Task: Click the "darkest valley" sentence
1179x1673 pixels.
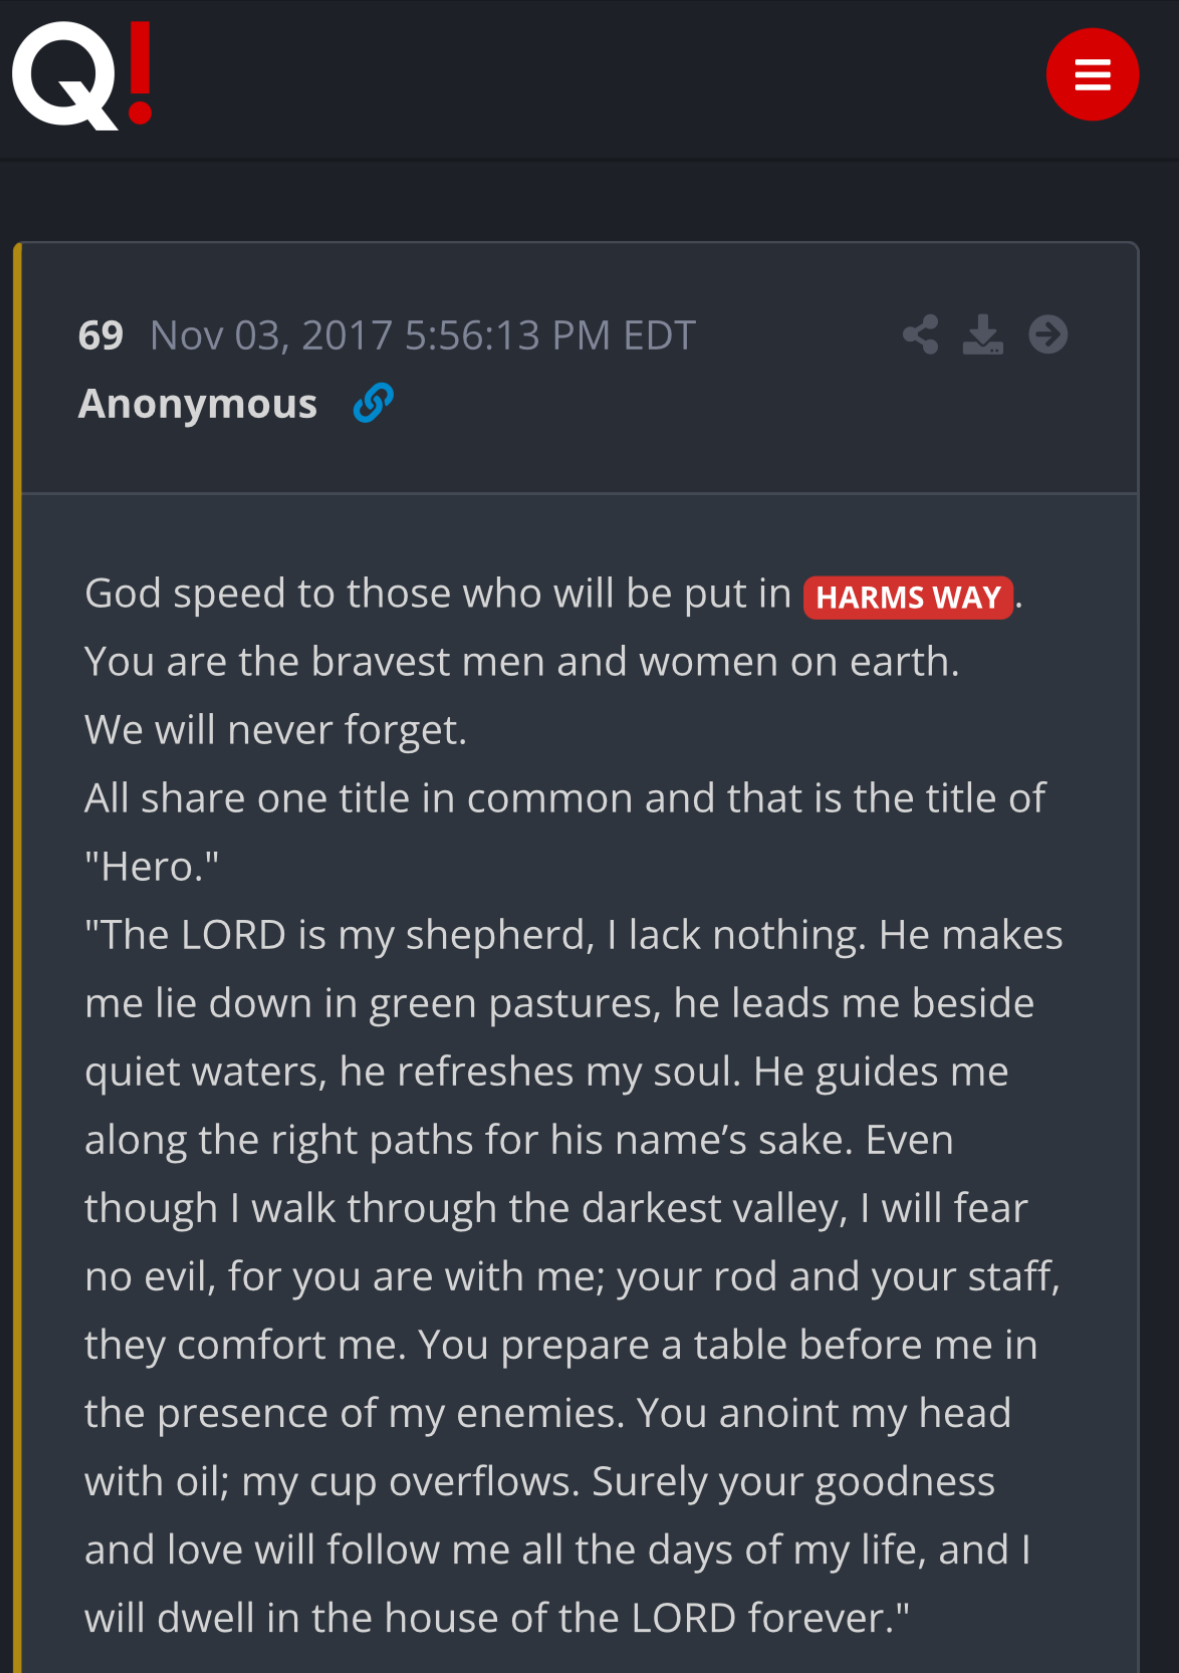Action: point(555,1209)
